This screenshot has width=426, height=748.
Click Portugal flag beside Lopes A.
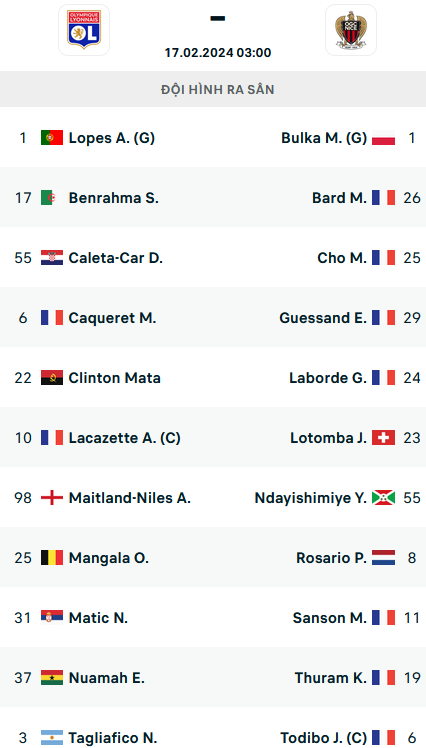52,138
